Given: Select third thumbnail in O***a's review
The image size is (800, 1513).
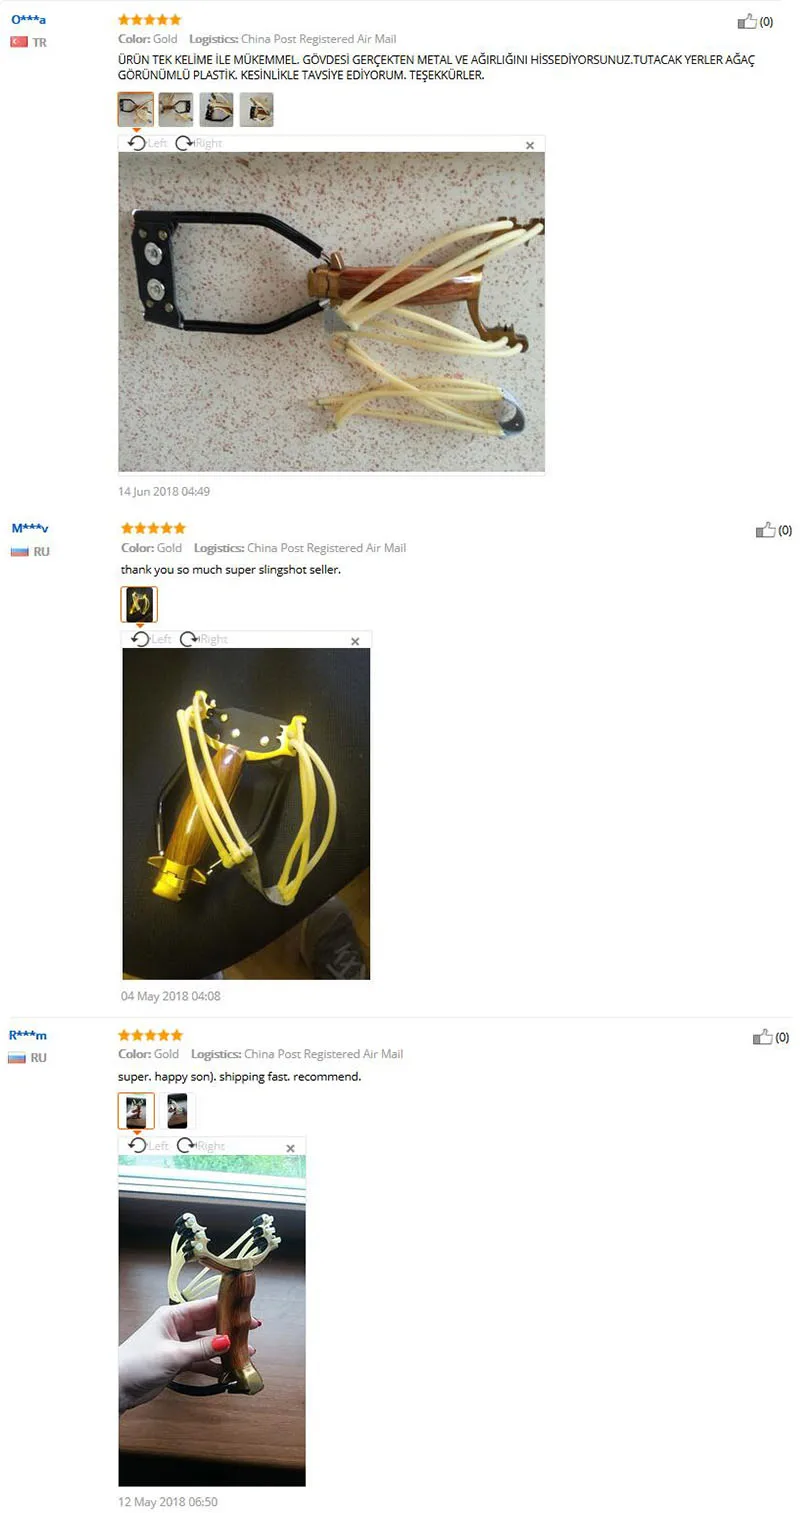Looking at the screenshot, I should coord(216,110).
